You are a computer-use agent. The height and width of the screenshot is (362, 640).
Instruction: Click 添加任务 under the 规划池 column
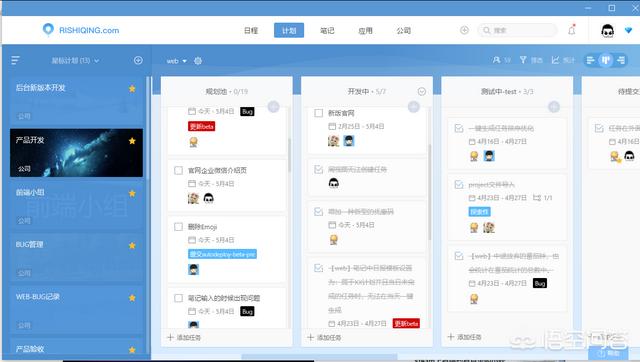(x=184, y=338)
